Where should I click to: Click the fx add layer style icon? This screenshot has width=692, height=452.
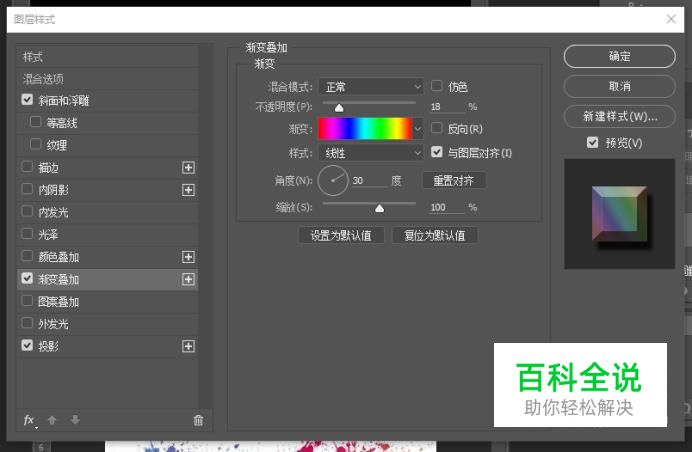point(29,420)
